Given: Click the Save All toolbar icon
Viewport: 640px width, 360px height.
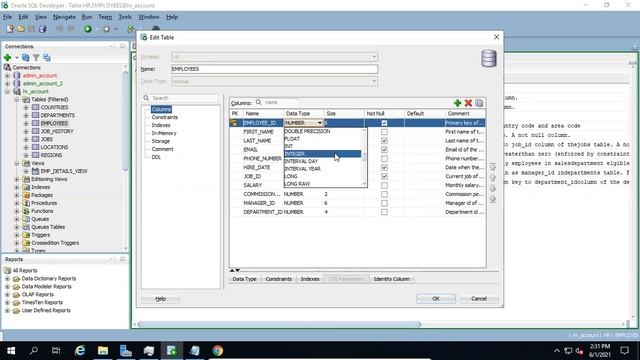Looking at the screenshot, I should click(42, 29).
